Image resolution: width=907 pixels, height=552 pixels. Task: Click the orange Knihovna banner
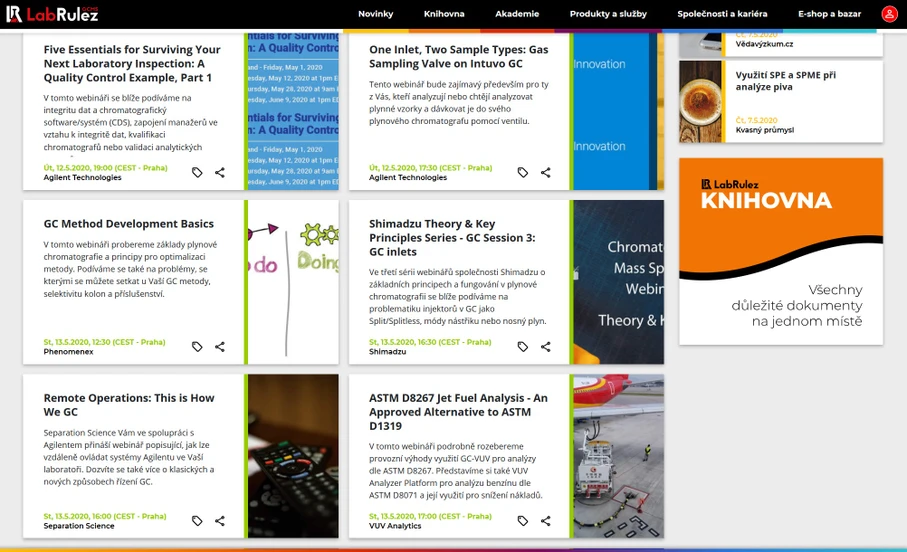tap(780, 251)
